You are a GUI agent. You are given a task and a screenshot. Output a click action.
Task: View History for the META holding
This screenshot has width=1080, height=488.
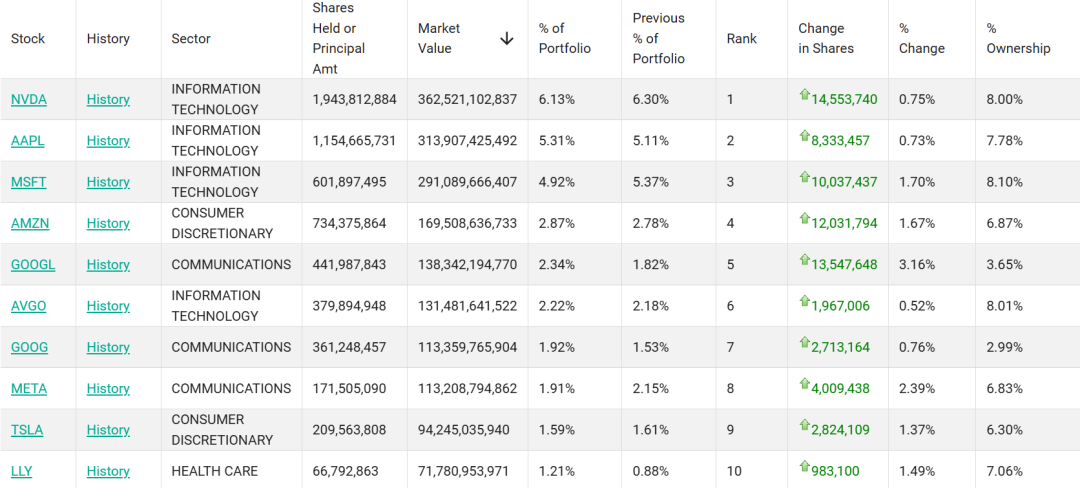pos(108,389)
